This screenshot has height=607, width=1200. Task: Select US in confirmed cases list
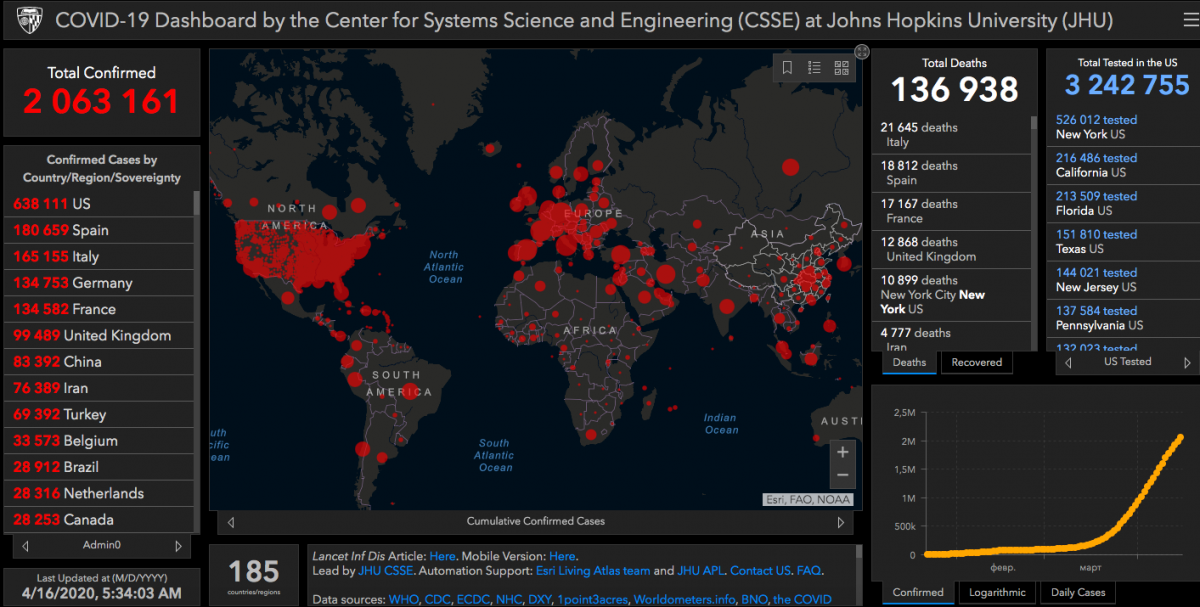(x=98, y=204)
